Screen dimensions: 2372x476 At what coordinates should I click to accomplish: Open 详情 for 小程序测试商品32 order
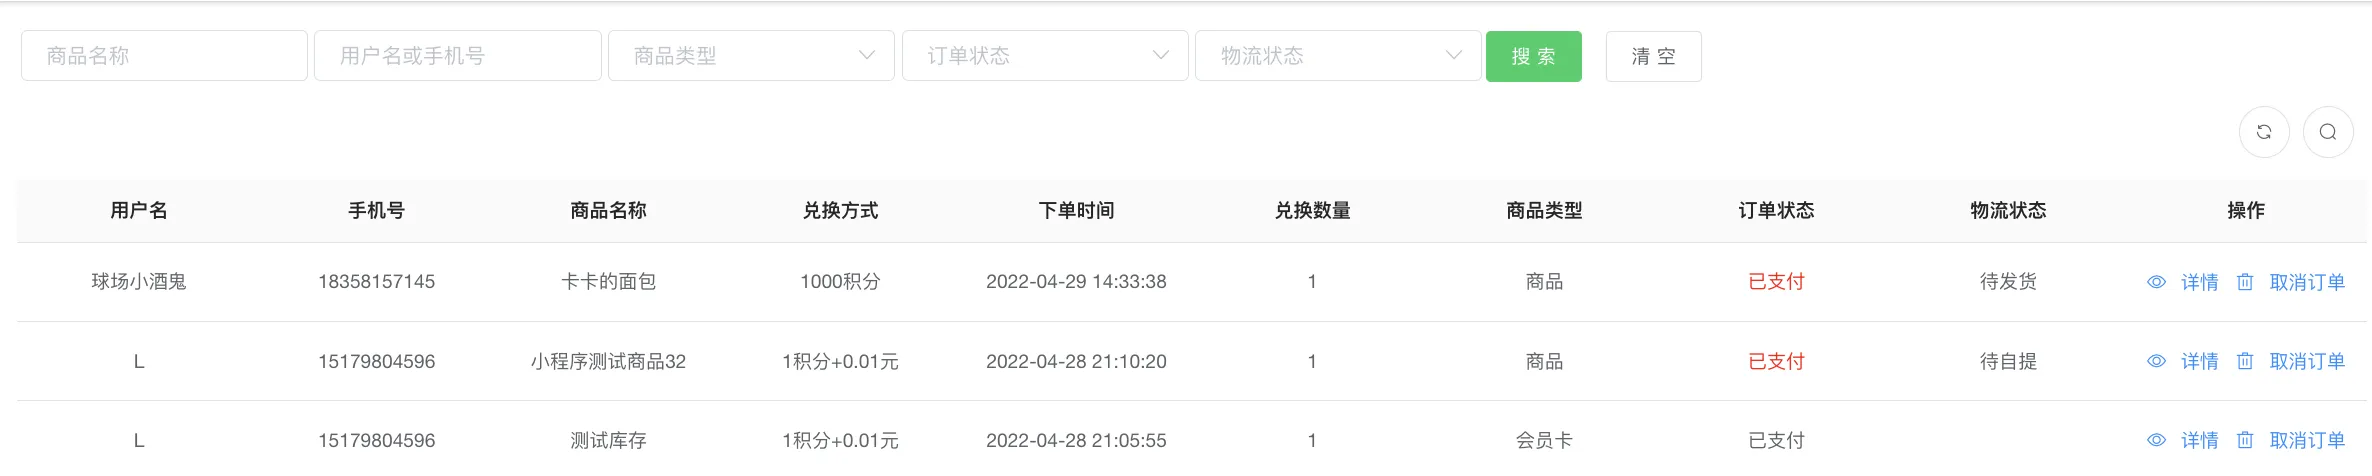[x=2199, y=361]
